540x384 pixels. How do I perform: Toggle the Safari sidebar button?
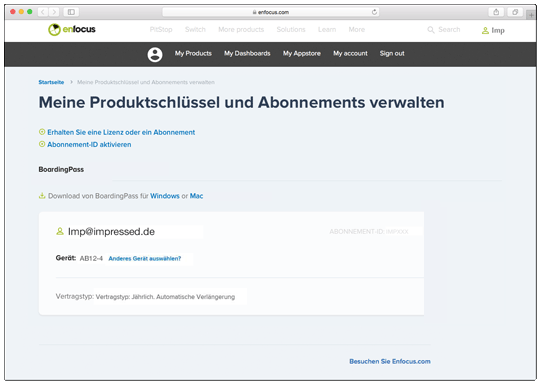coord(71,12)
